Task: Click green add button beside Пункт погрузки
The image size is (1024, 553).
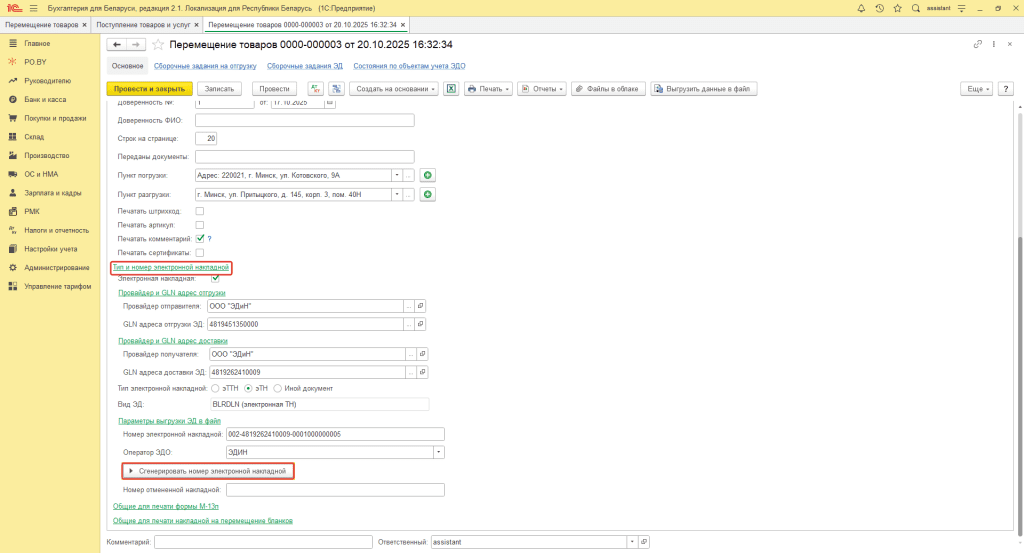Action: point(427,175)
